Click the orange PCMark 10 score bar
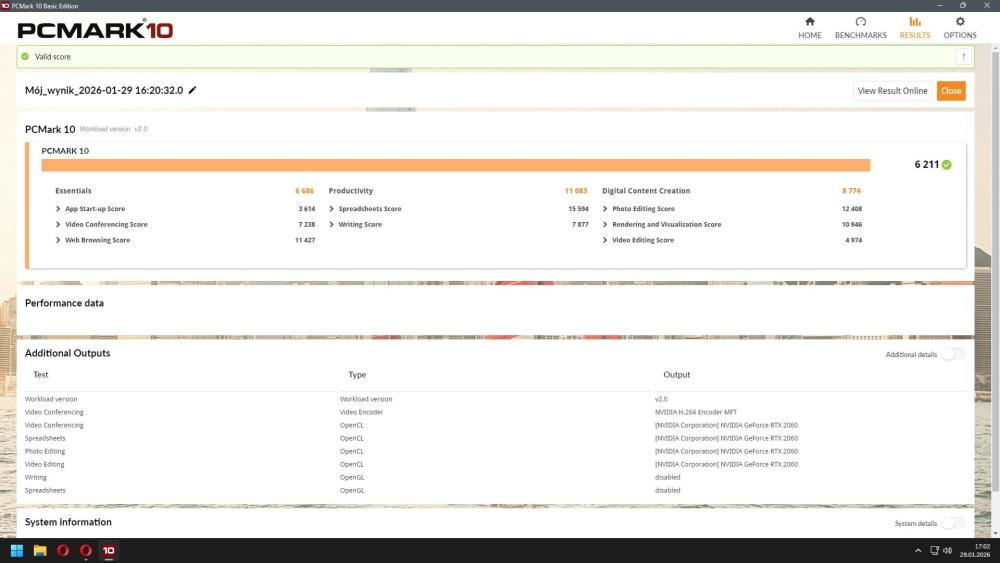Image resolution: width=1000 pixels, height=563 pixels. point(455,165)
